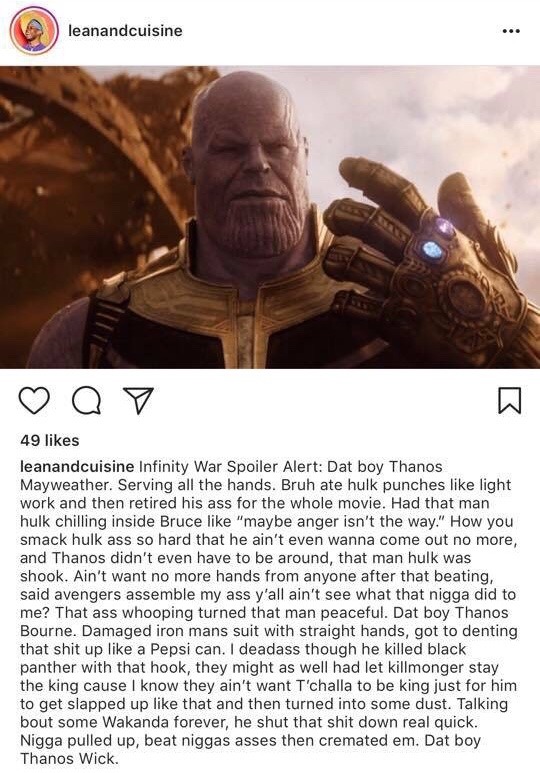
Task: Share the post using the paper plane icon
Action: 138,400
